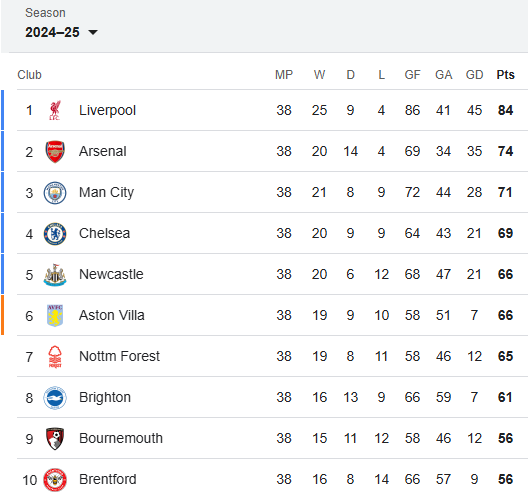Click the Bournemouth club crest
Image resolution: width=528 pixels, height=496 pixels.
(x=55, y=439)
